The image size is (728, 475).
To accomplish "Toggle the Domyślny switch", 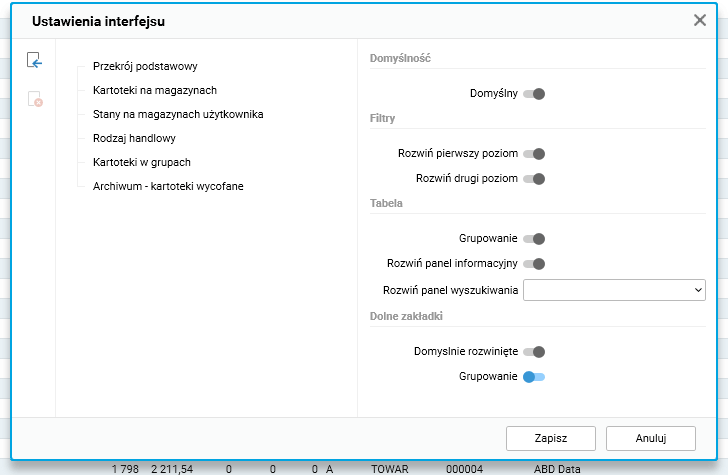I will tap(534, 94).
